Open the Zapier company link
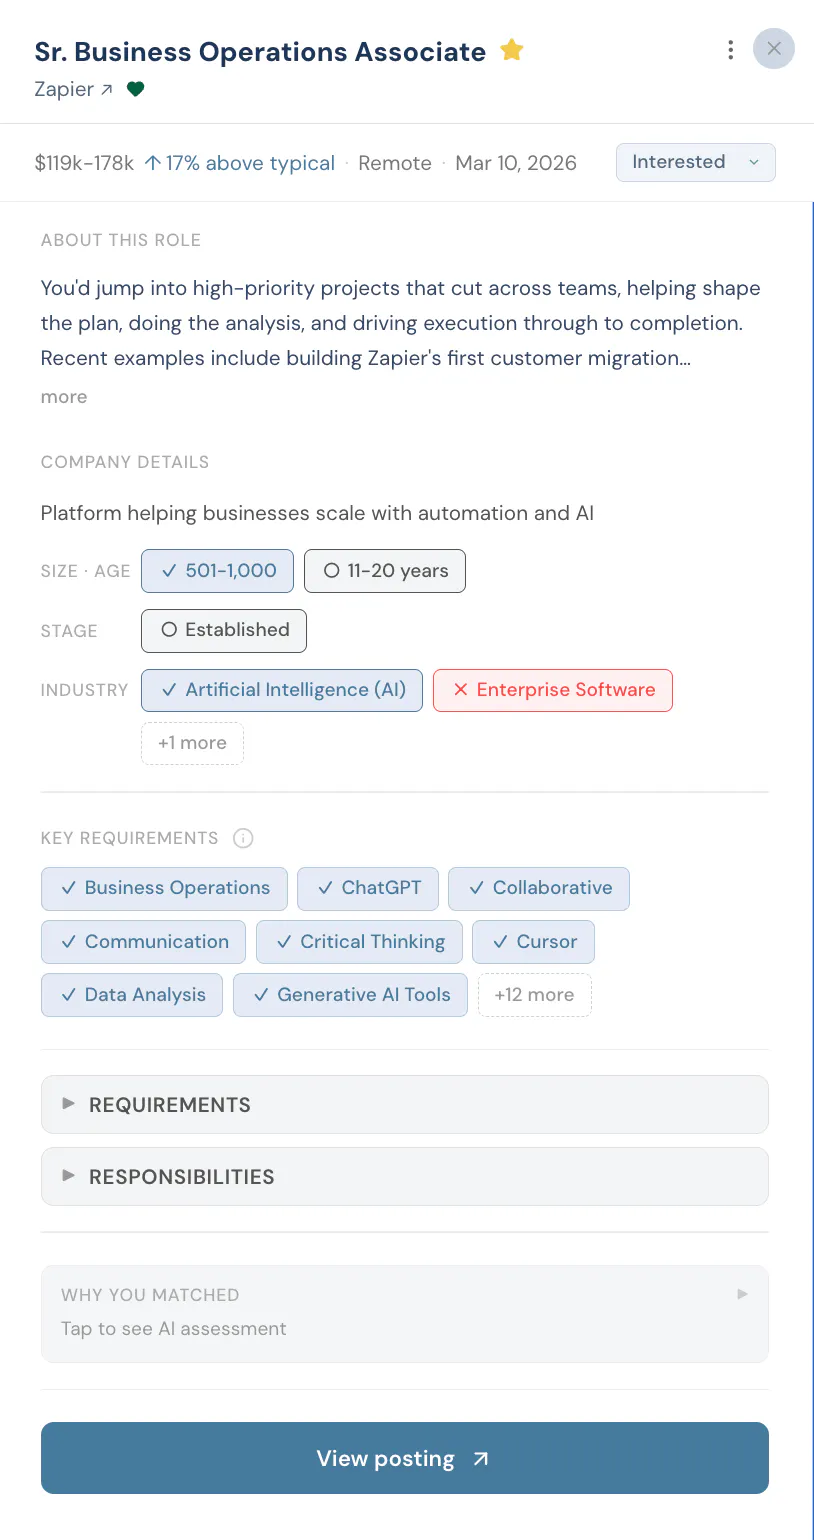 pyautogui.click(x=74, y=89)
